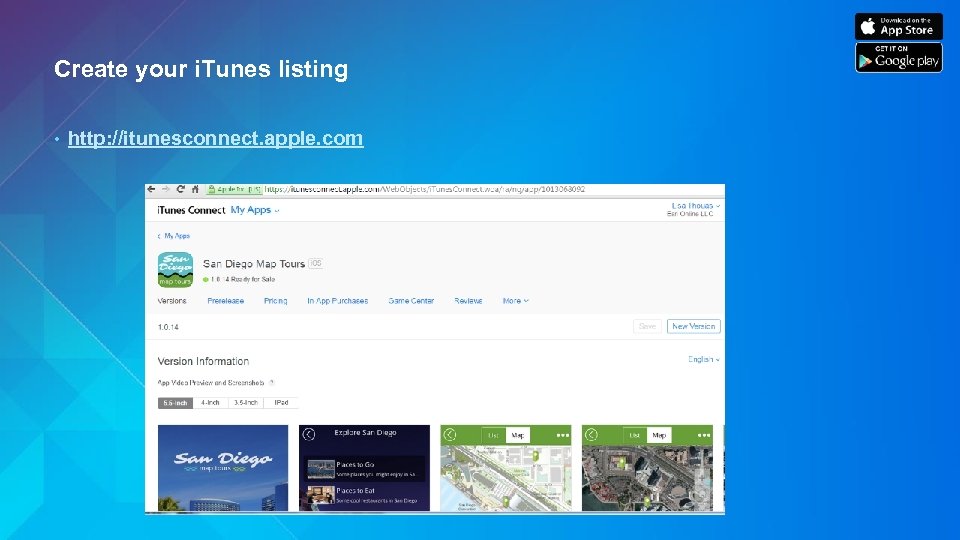The width and height of the screenshot is (960, 540).
Task: Click the Save button
Action: point(647,326)
